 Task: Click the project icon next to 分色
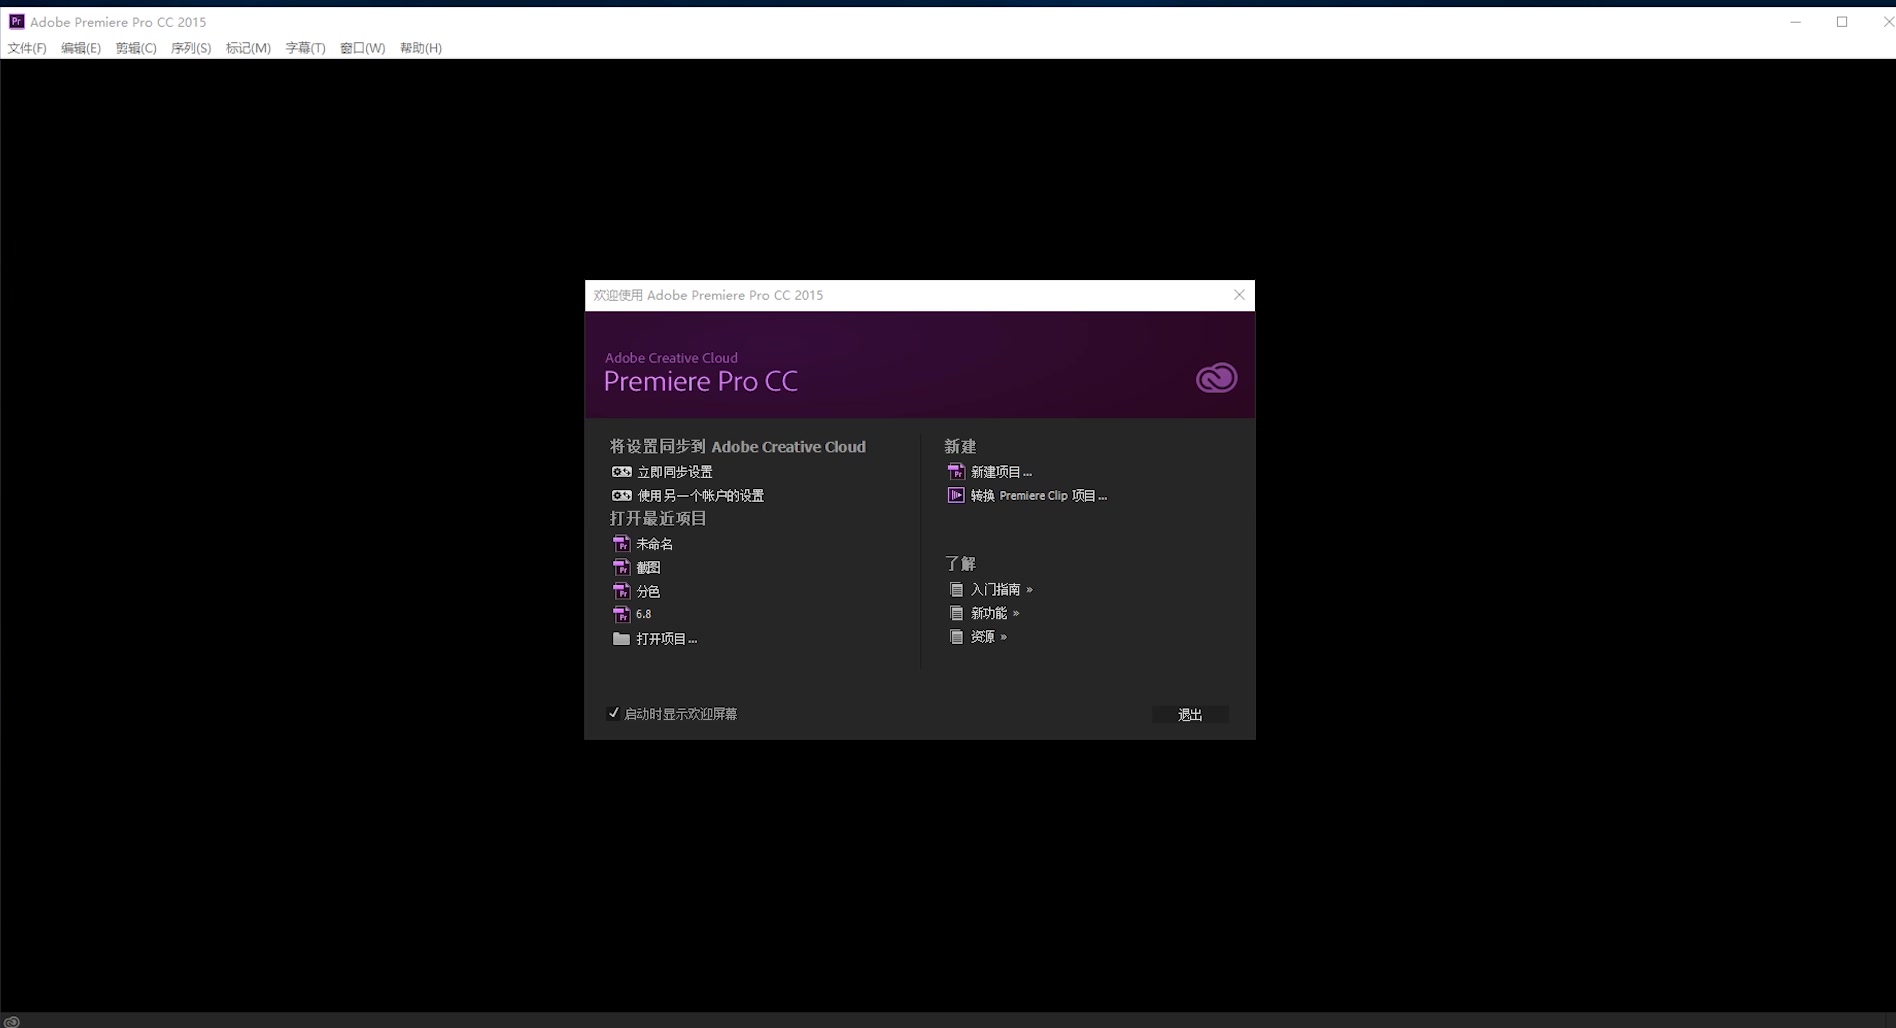(x=621, y=591)
